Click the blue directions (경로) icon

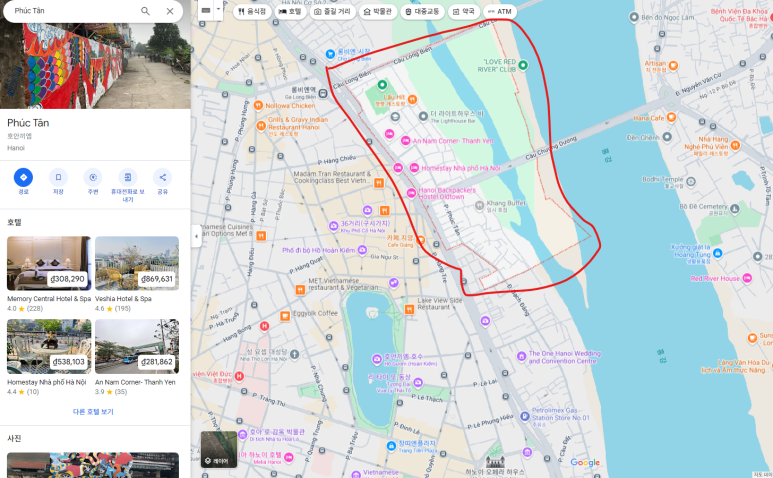coord(23,178)
